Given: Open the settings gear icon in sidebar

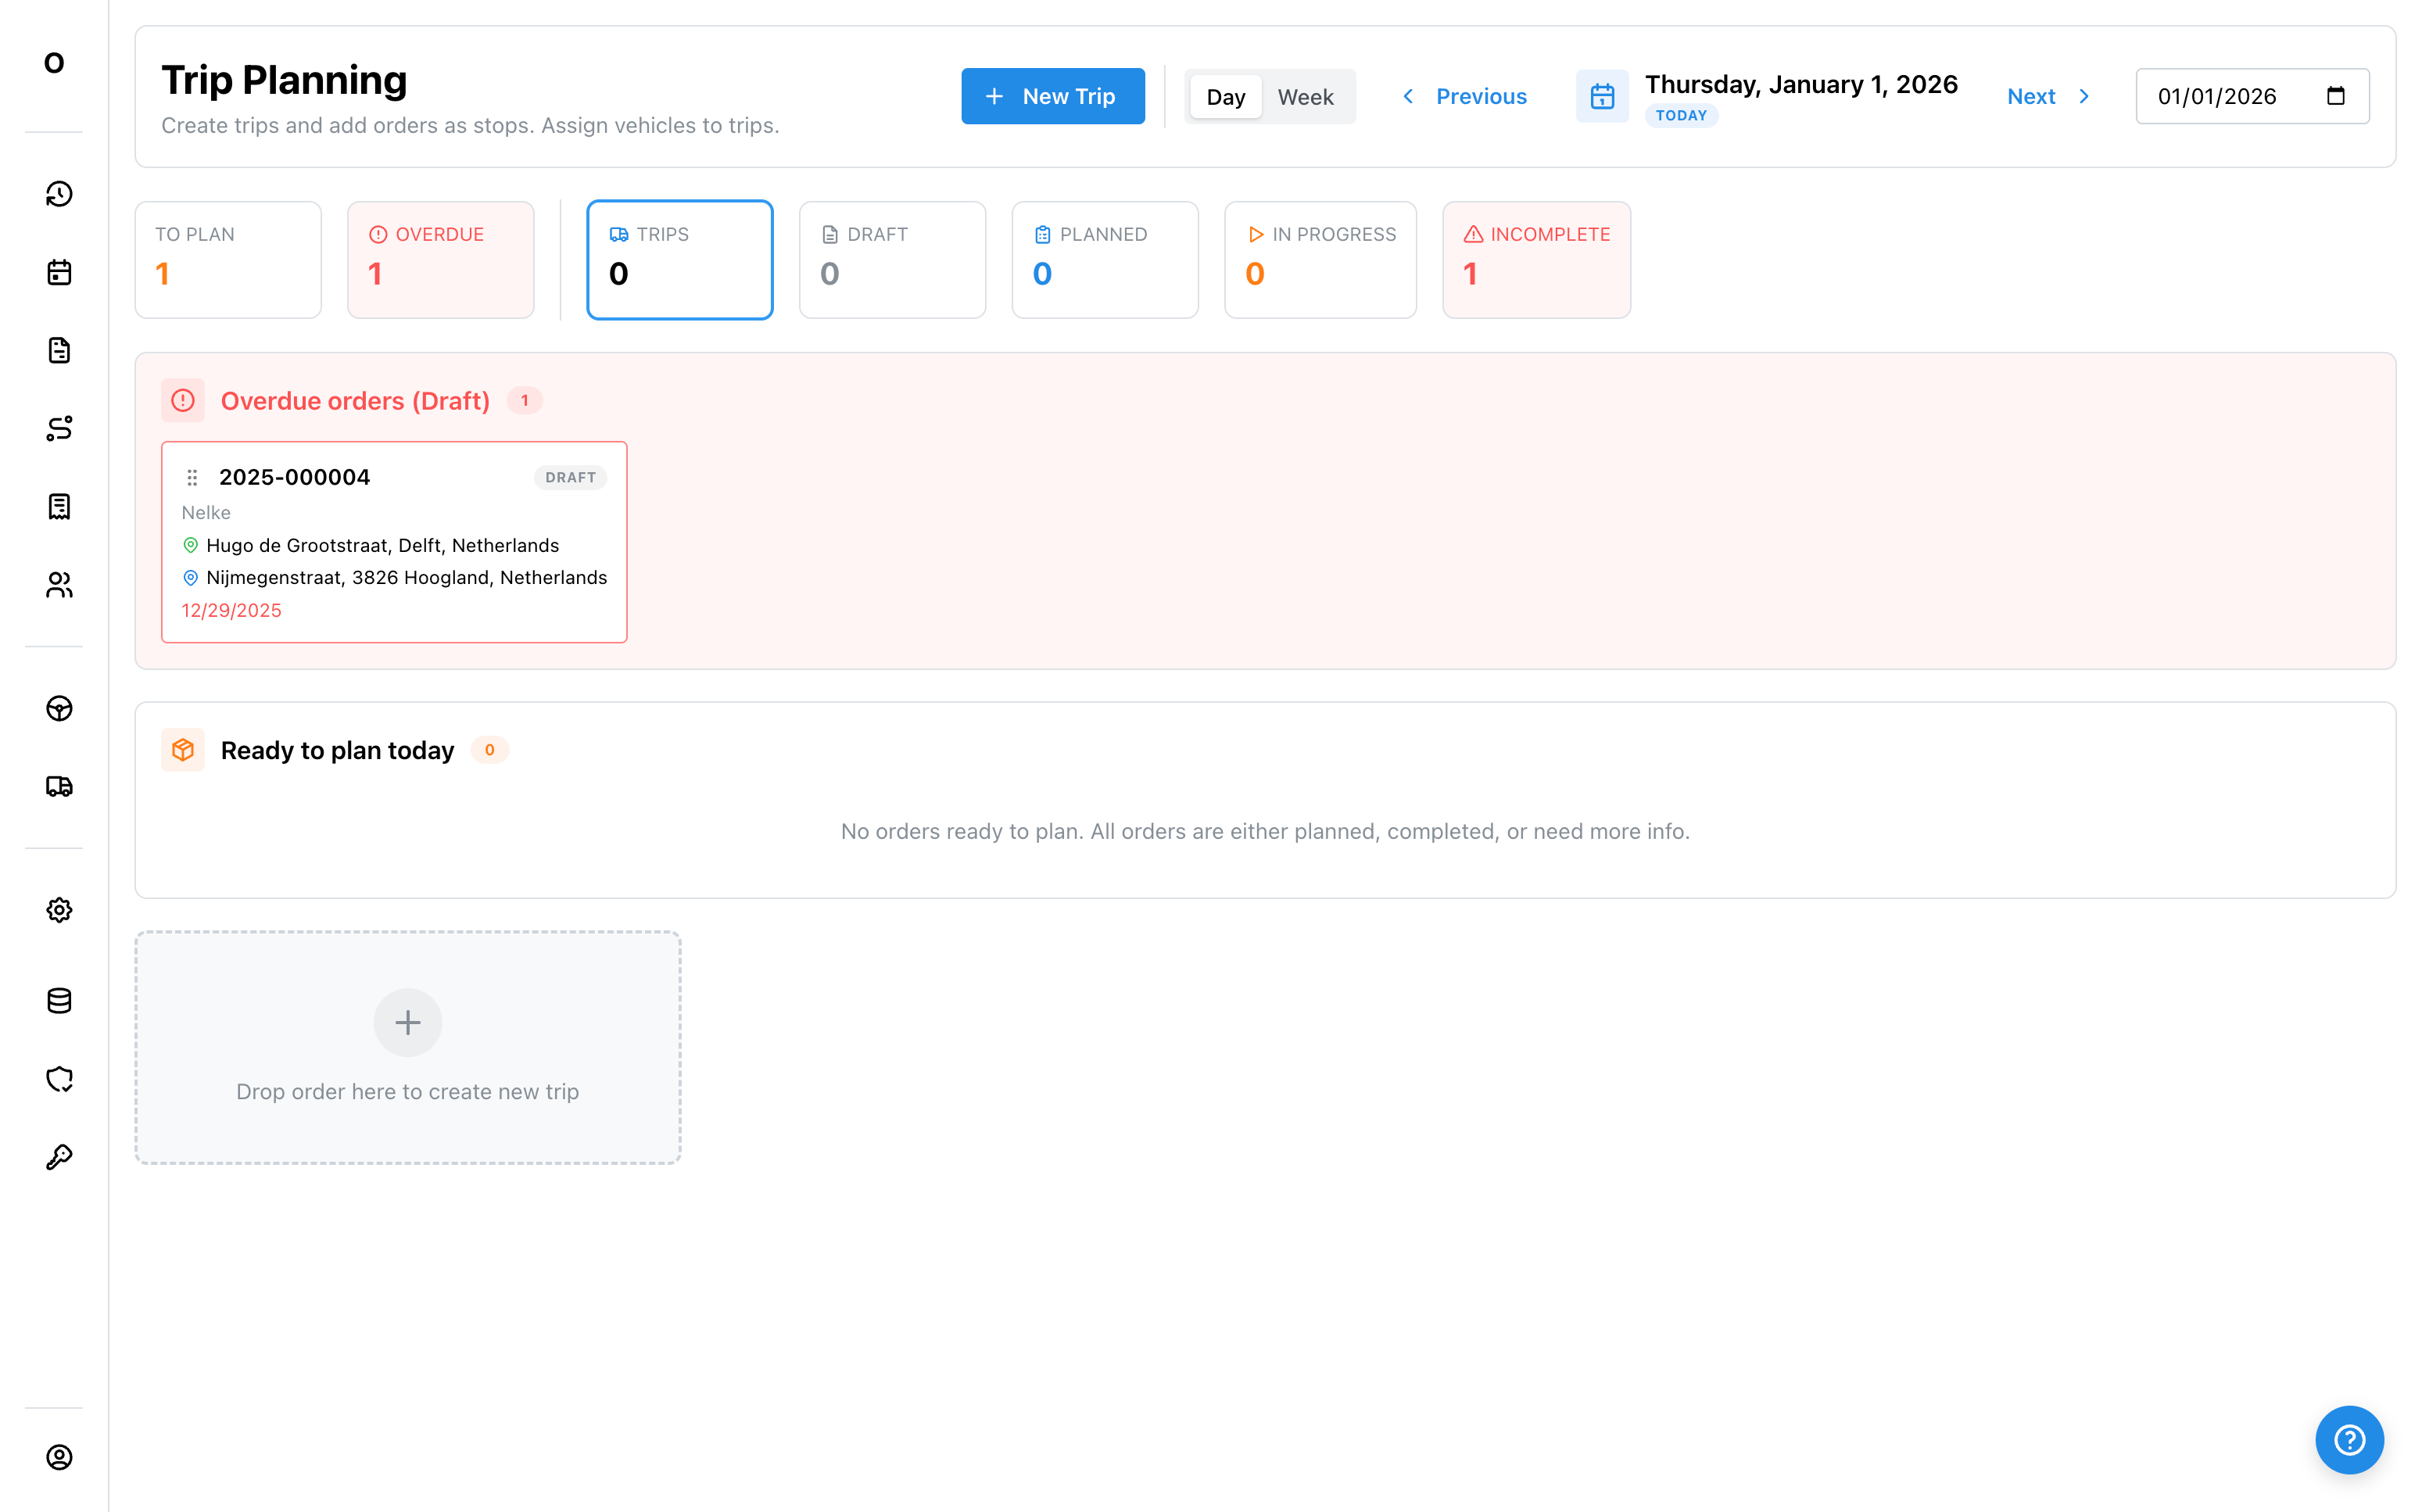Looking at the screenshot, I should 59,910.
